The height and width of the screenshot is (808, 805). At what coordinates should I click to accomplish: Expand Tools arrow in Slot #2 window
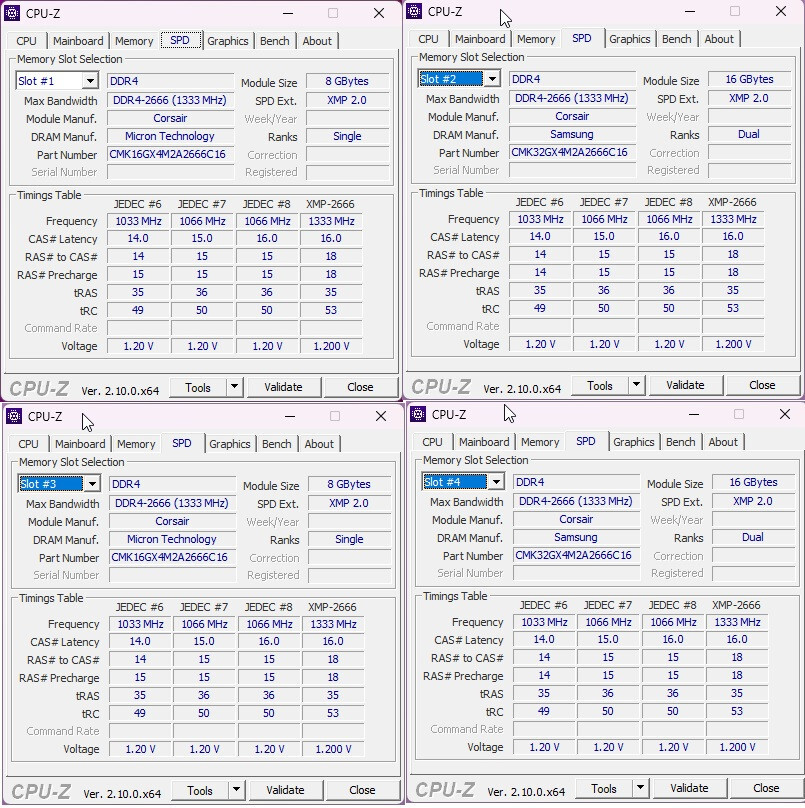(636, 384)
